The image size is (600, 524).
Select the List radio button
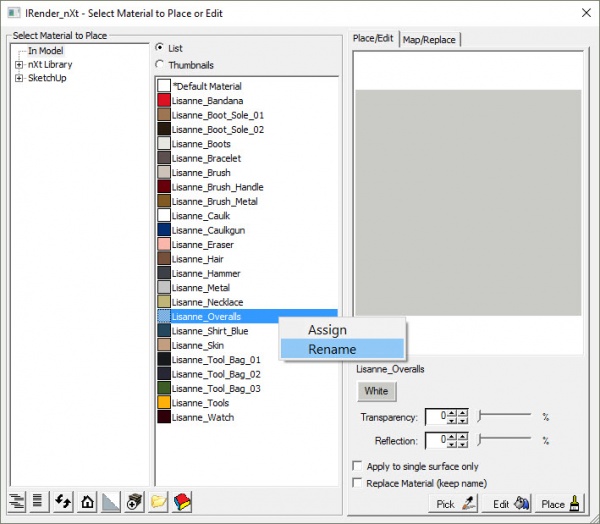[161, 48]
